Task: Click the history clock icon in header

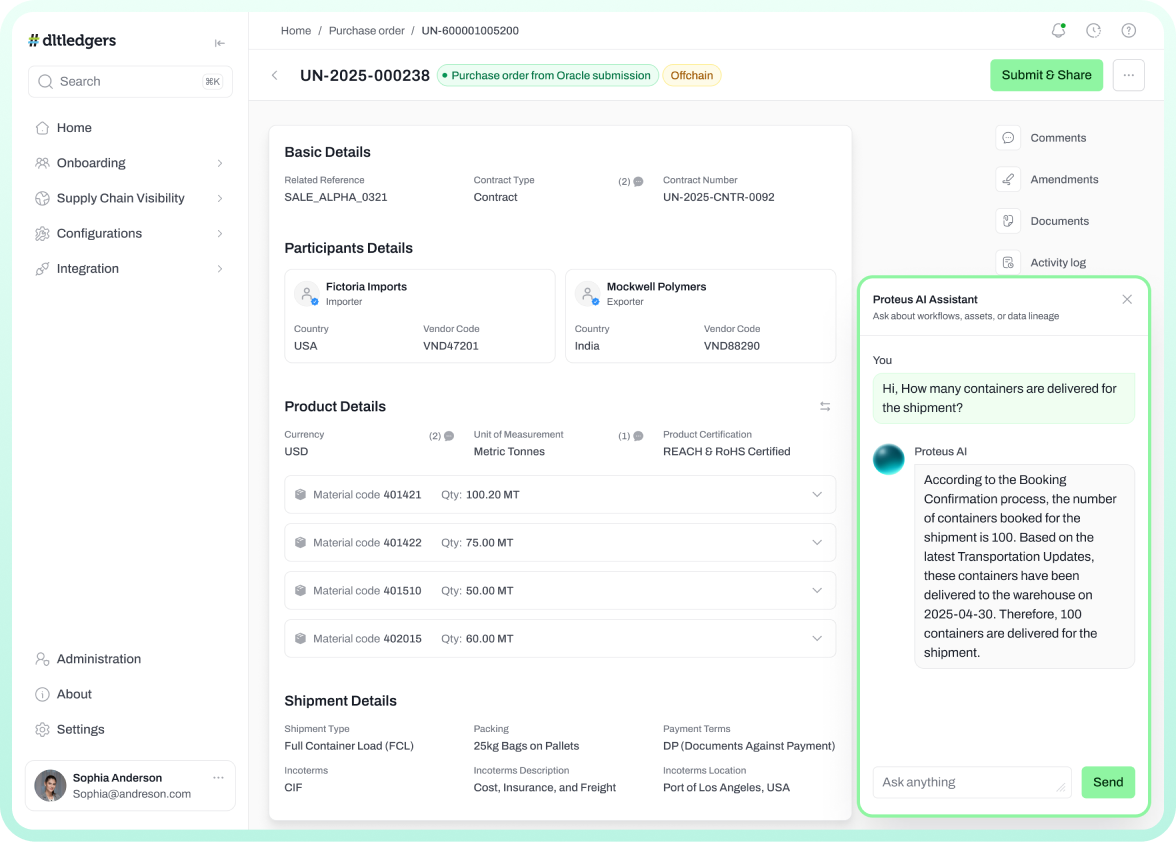Action: (x=1093, y=31)
